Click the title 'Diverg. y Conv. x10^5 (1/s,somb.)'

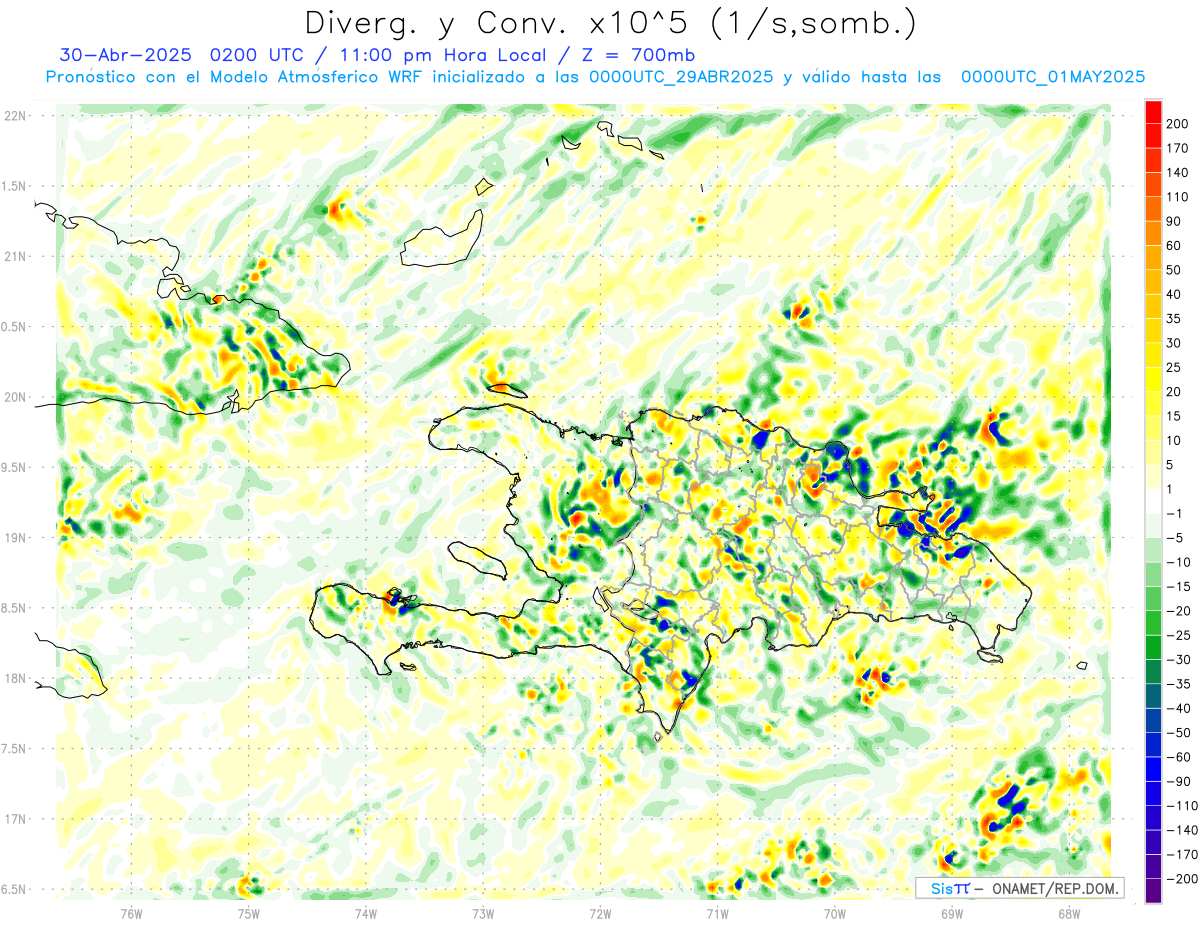pyautogui.click(x=610, y=22)
